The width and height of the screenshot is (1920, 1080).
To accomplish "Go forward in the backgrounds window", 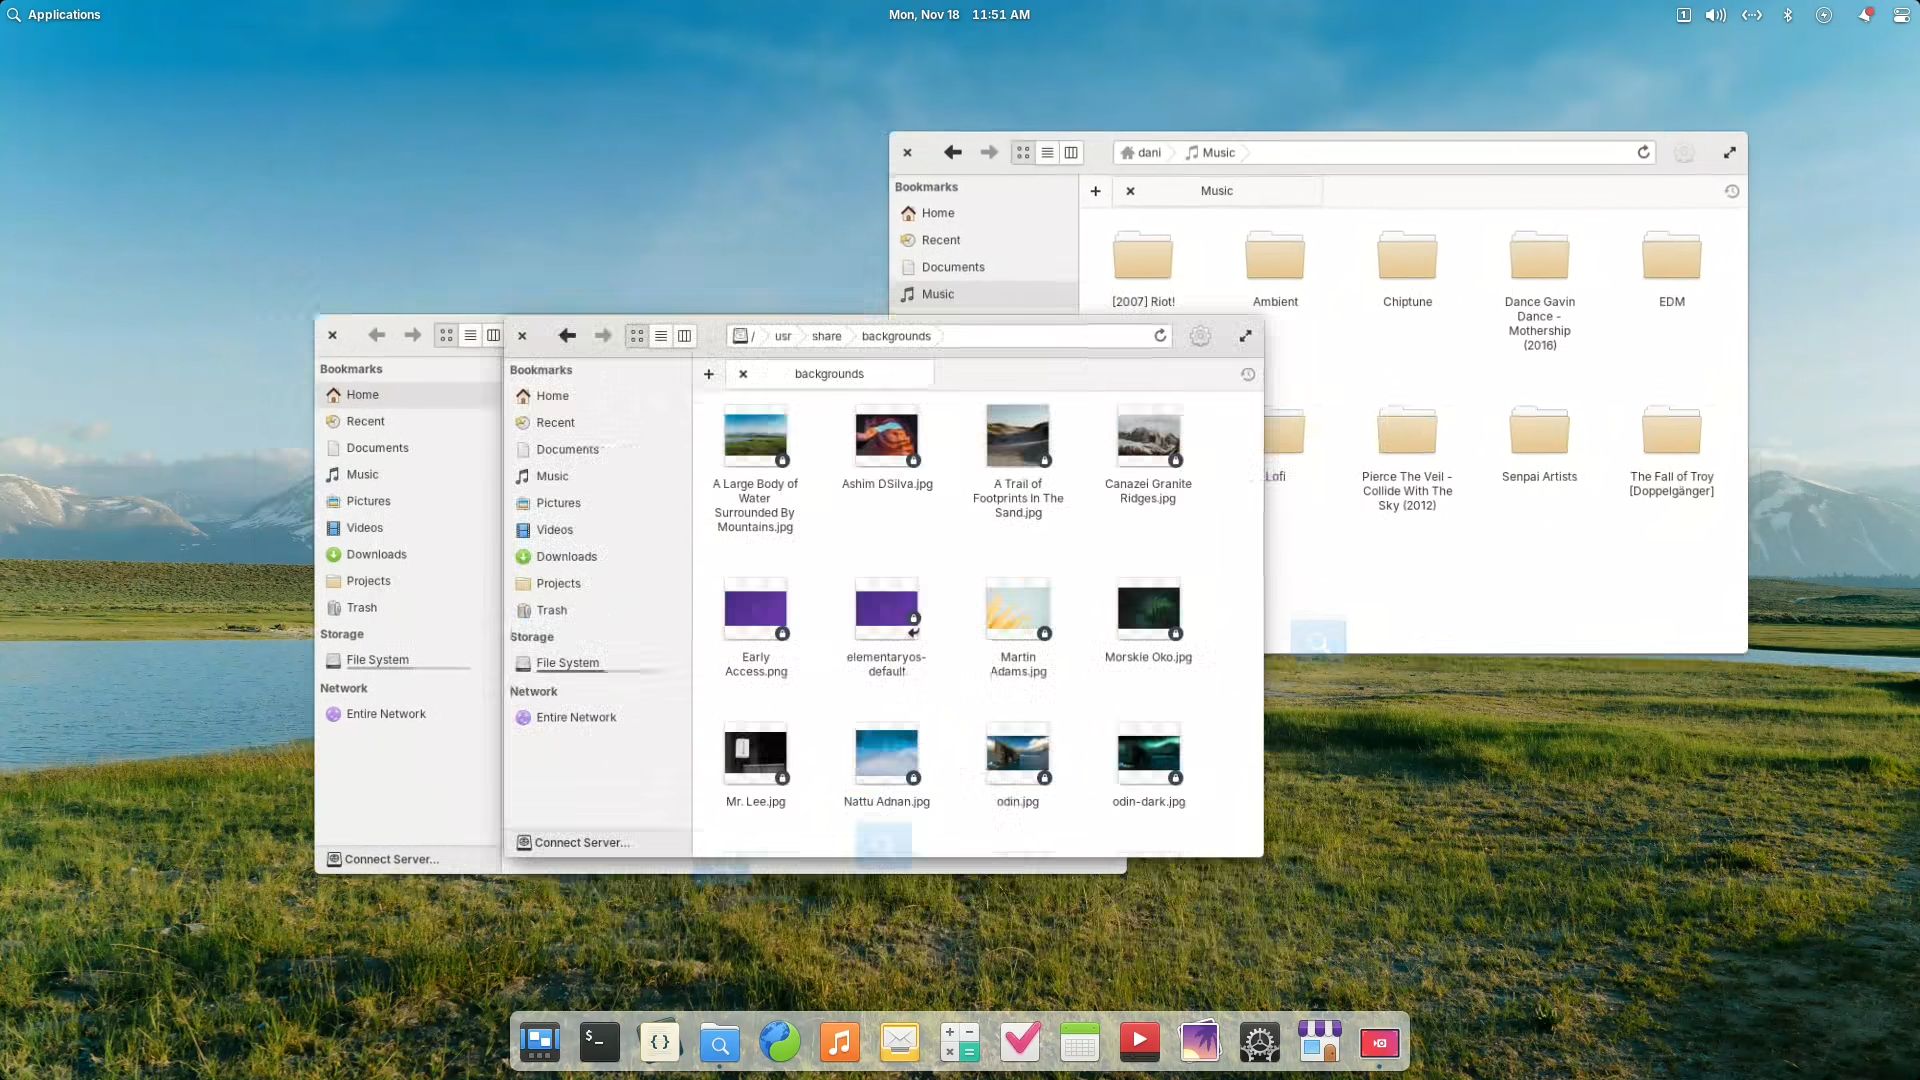I will pos(603,336).
